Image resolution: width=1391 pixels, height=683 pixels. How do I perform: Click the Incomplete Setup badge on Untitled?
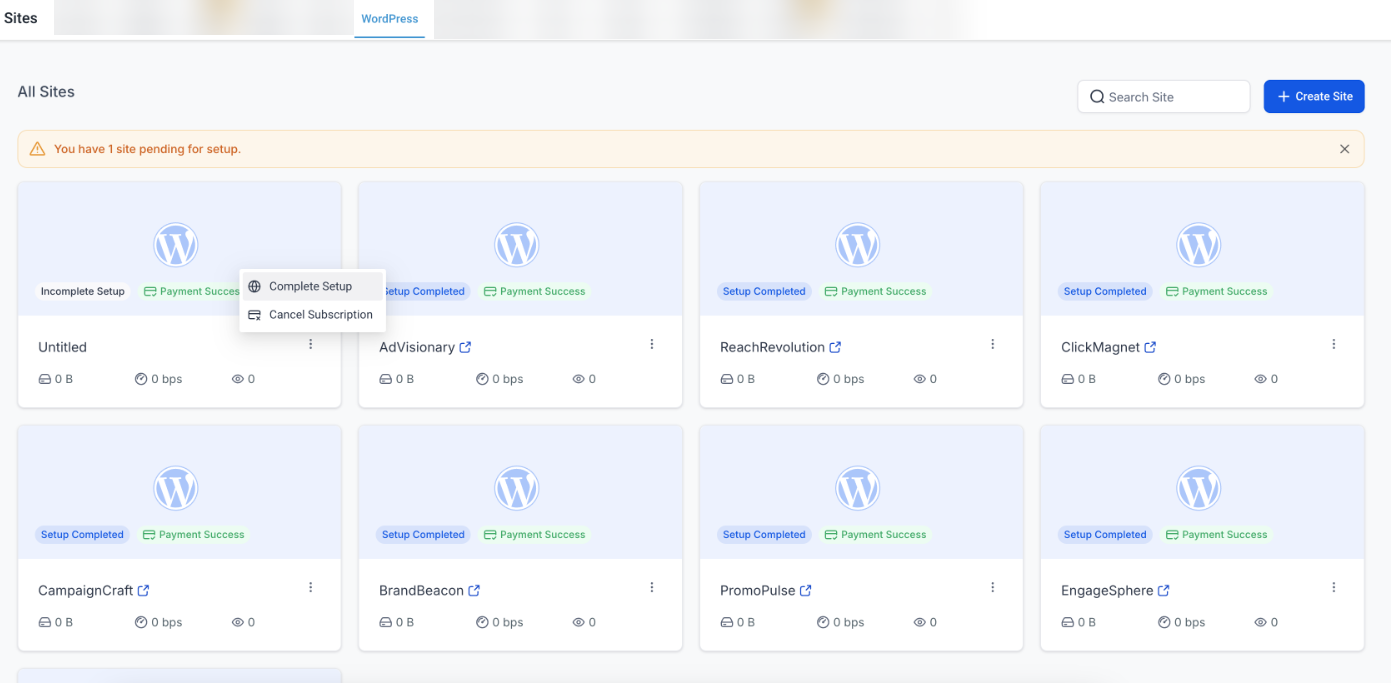(x=83, y=291)
